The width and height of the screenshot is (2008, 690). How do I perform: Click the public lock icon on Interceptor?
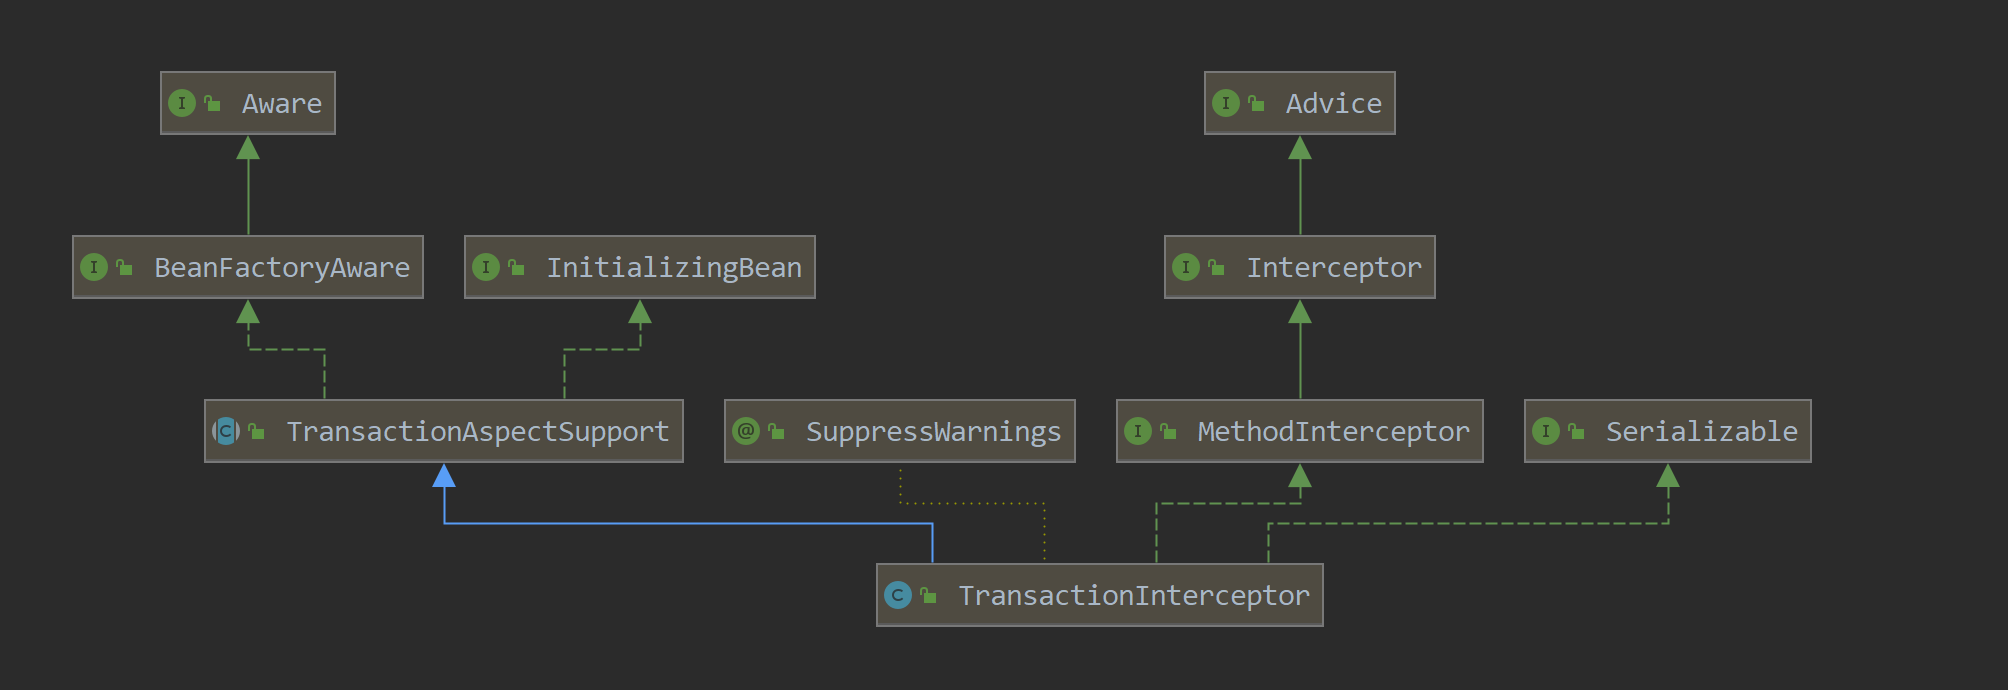(1216, 267)
